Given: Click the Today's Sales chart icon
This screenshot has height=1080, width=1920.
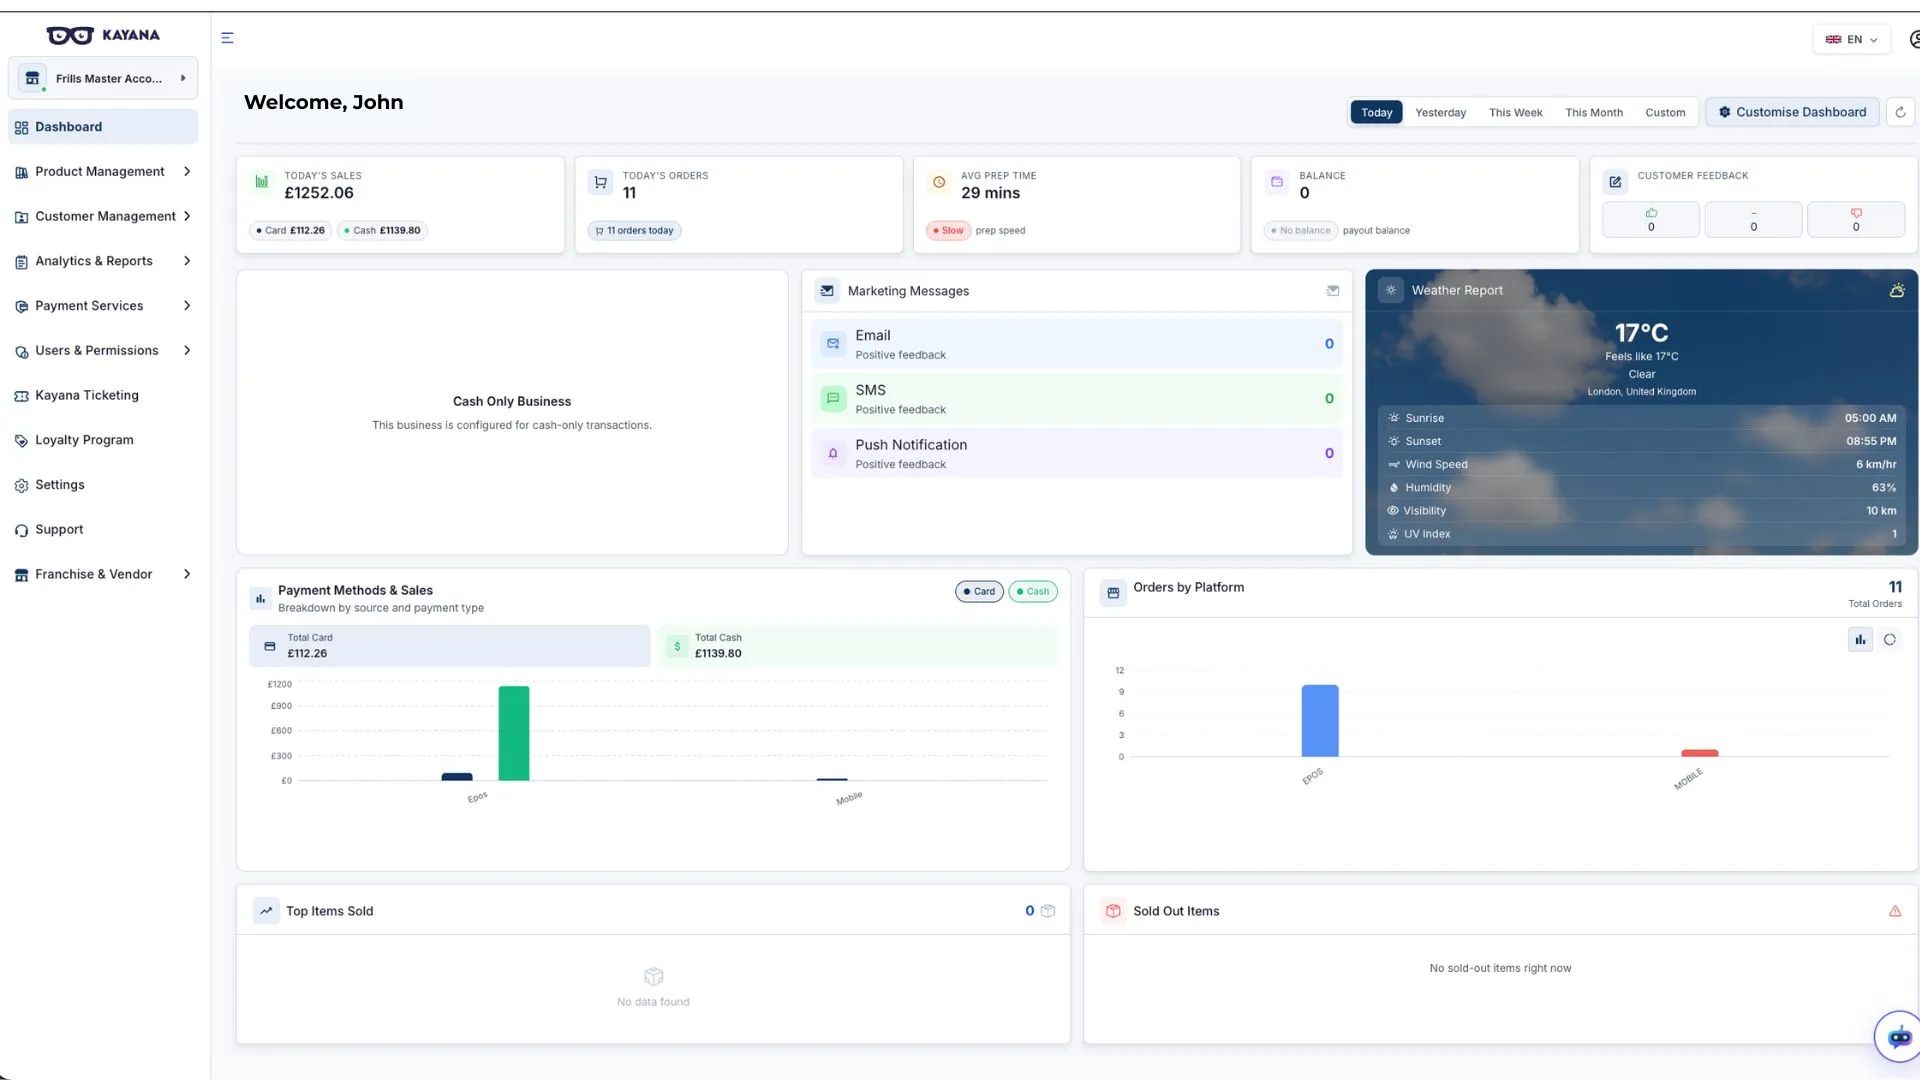Looking at the screenshot, I should click(x=262, y=182).
